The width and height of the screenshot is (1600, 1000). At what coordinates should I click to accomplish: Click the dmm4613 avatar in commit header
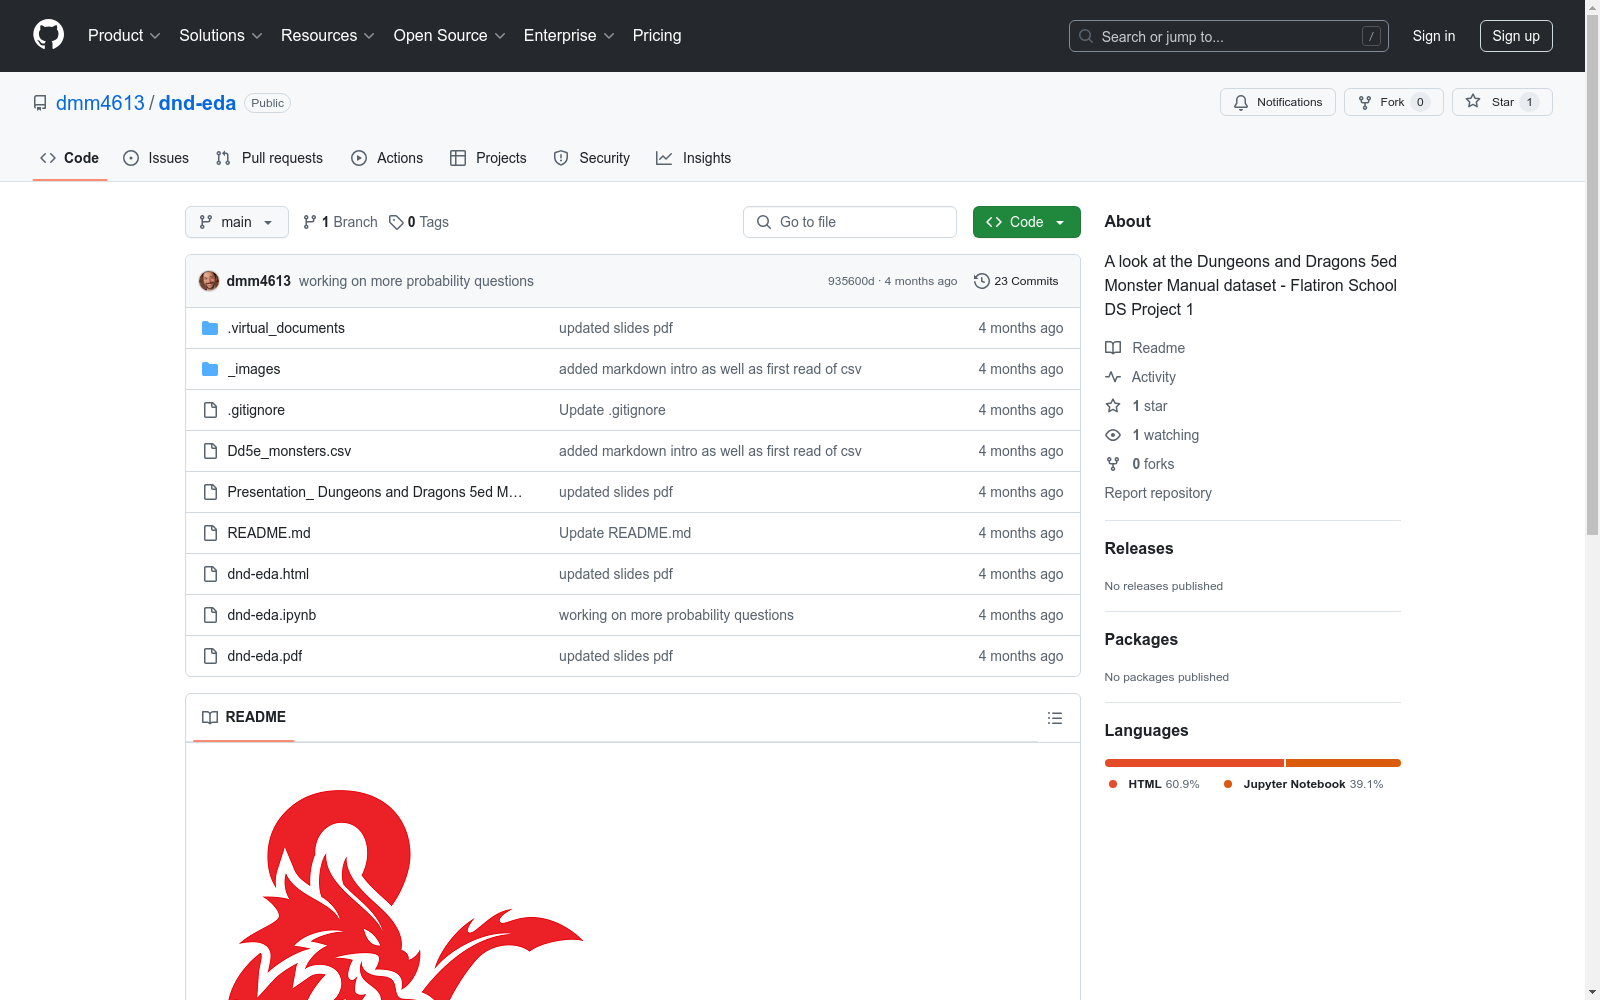(x=209, y=281)
